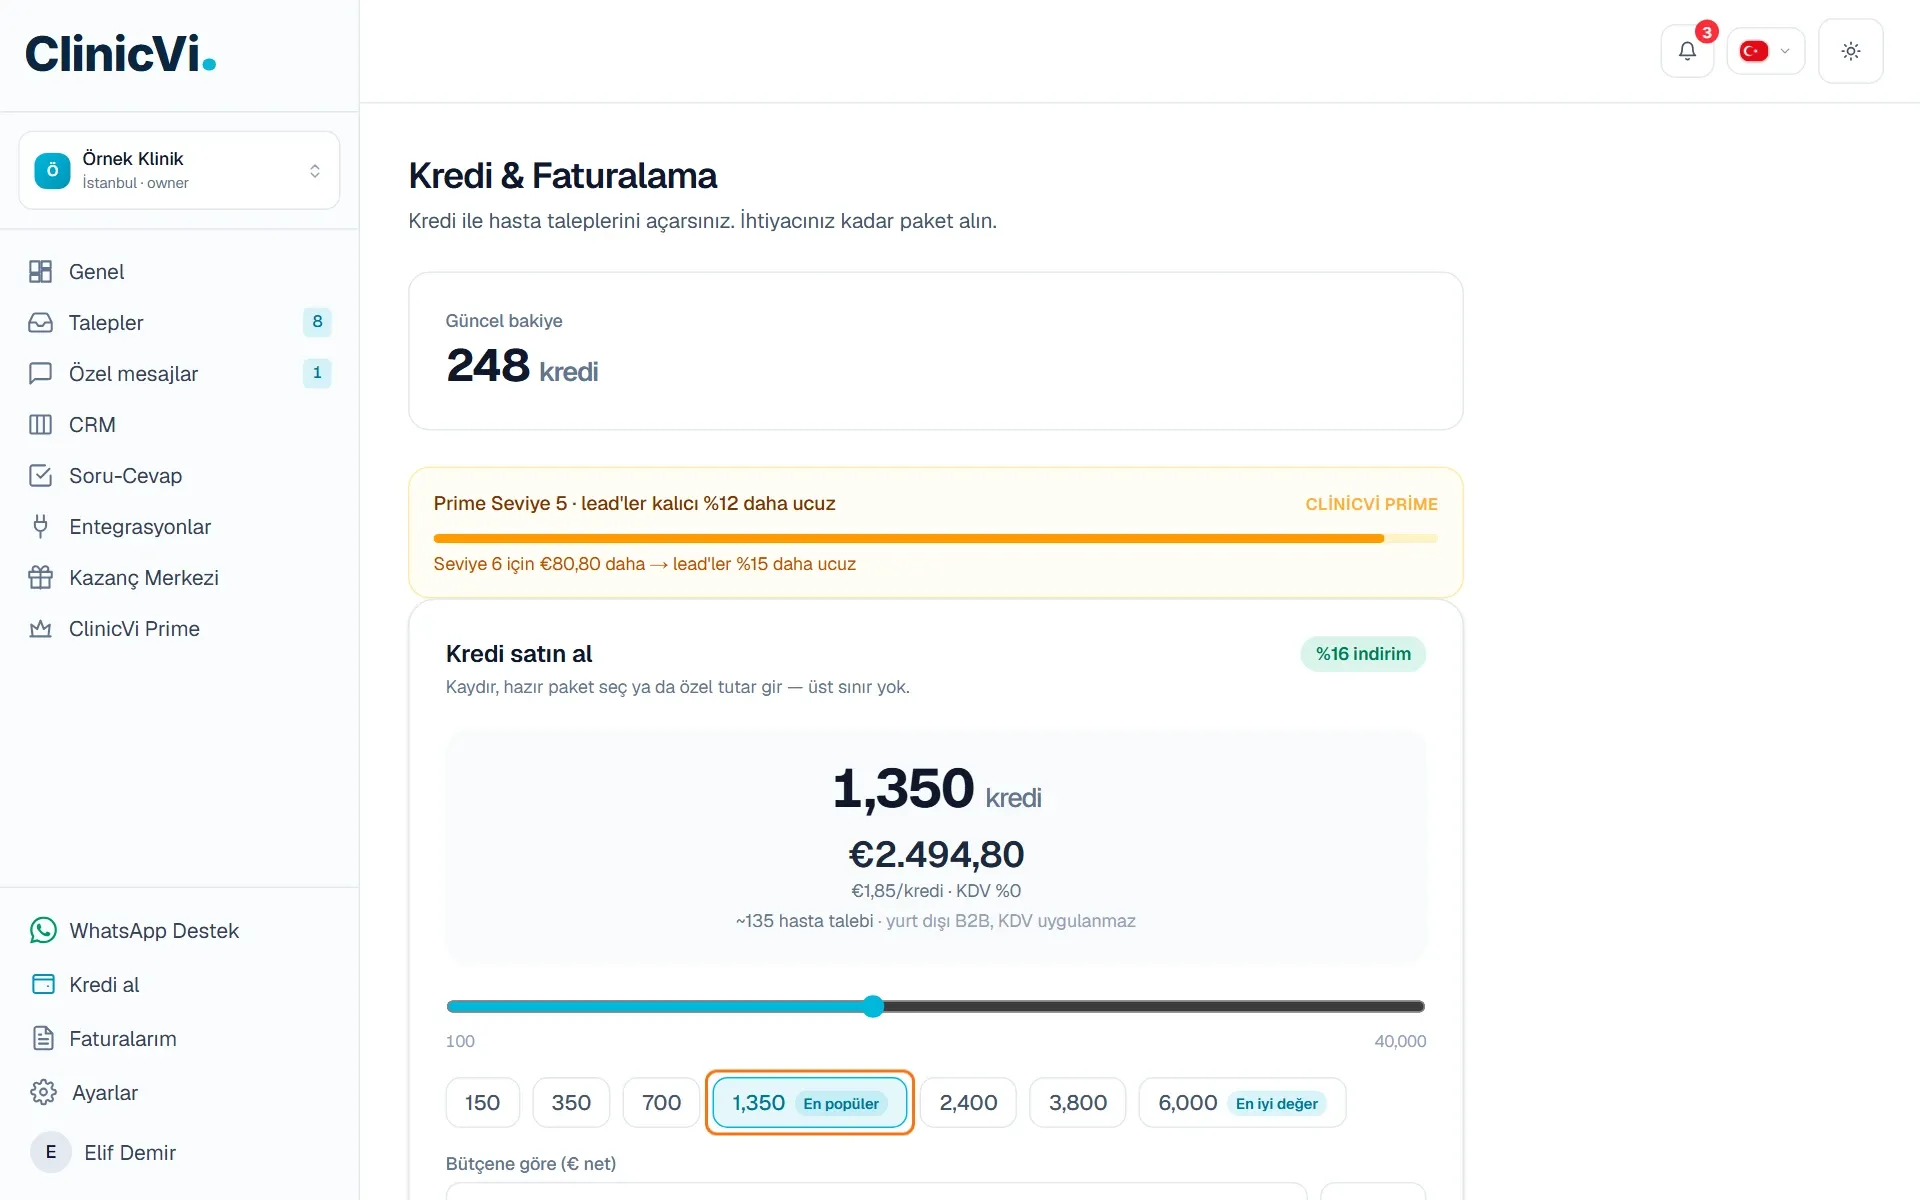Open CRM from sidebar label

coord(92,425)
